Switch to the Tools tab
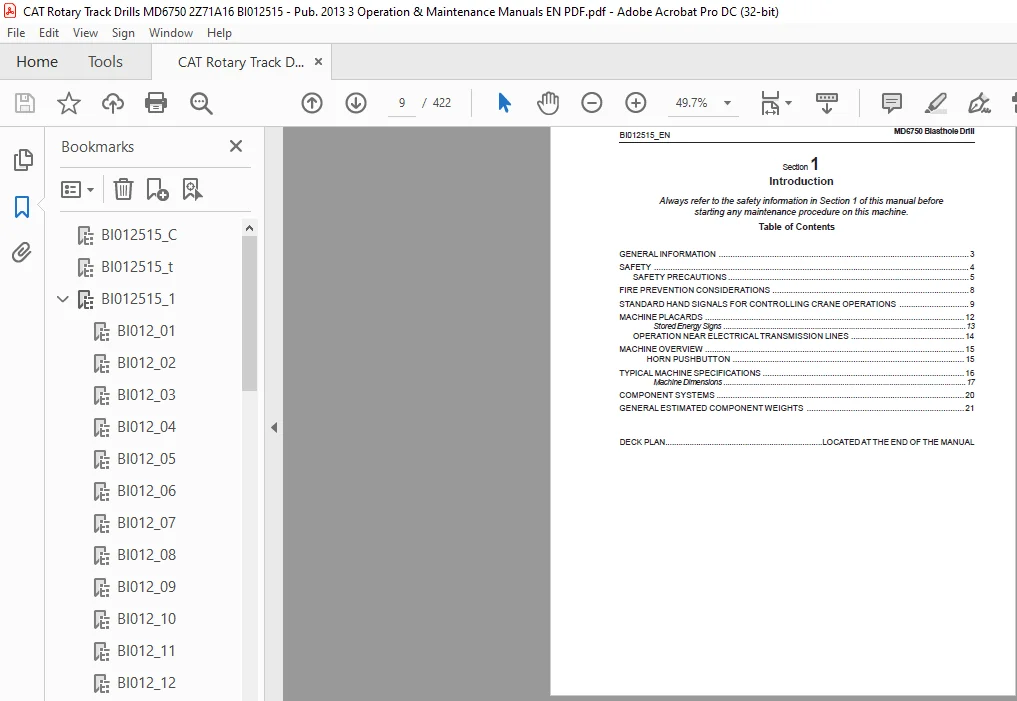Viewport: 1017px width, 701px height. tap(105, 62)
